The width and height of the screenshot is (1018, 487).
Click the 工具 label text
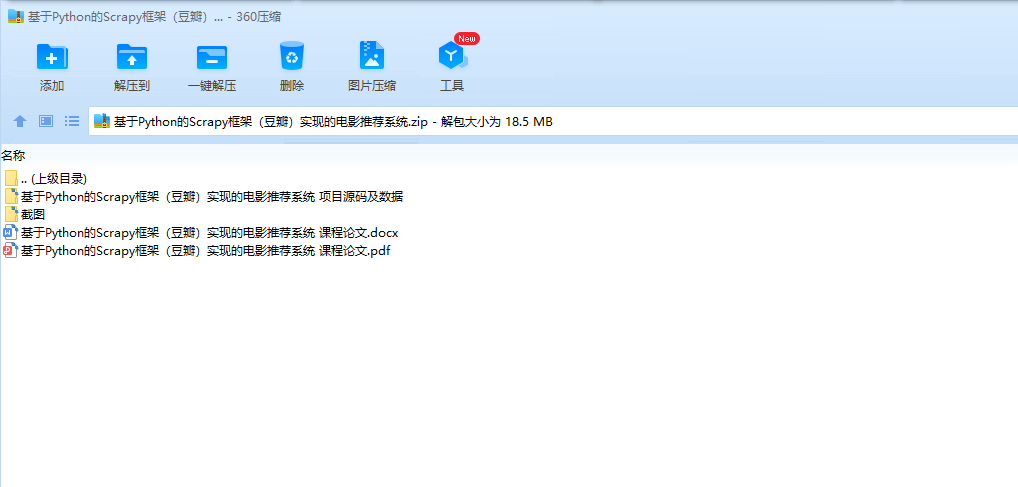point(452,86)
